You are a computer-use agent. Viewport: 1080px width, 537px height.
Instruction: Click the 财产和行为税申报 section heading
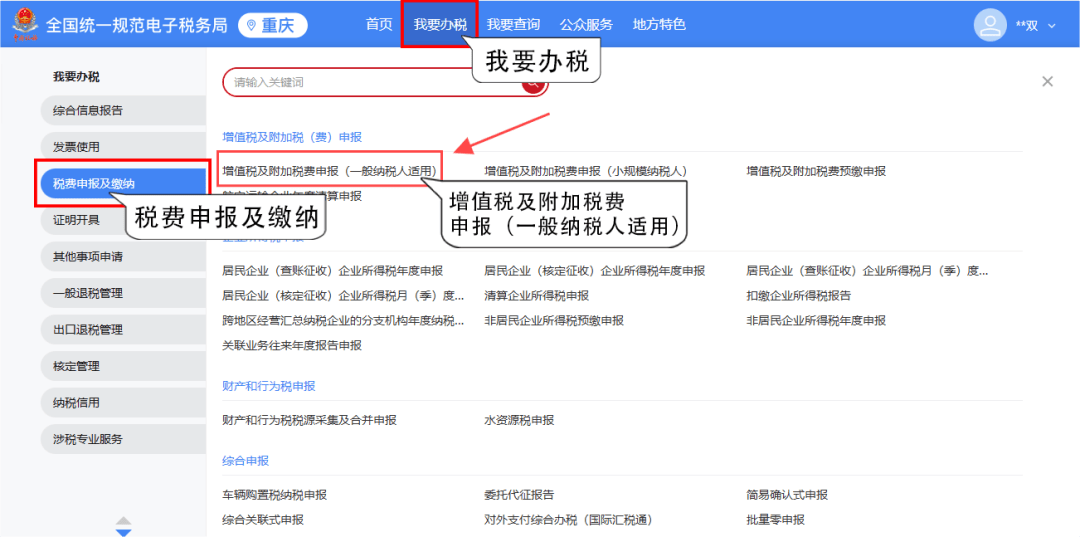coord(269,386)
